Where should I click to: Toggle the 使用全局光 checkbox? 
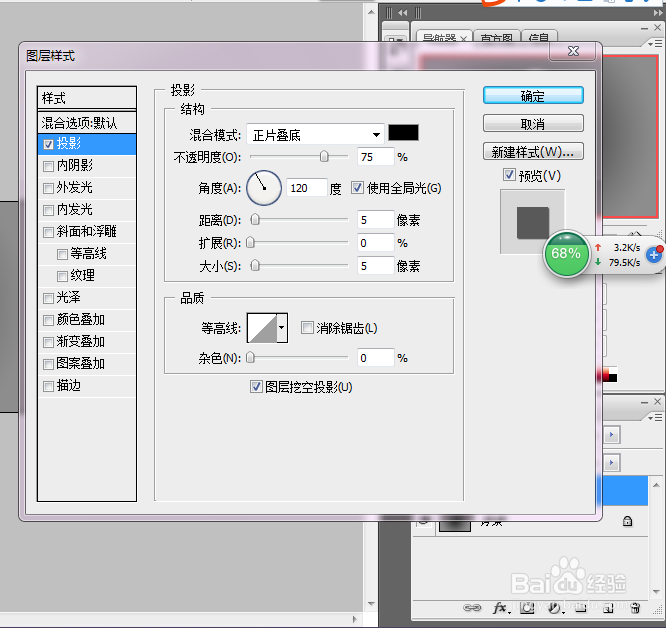[357, 188]
